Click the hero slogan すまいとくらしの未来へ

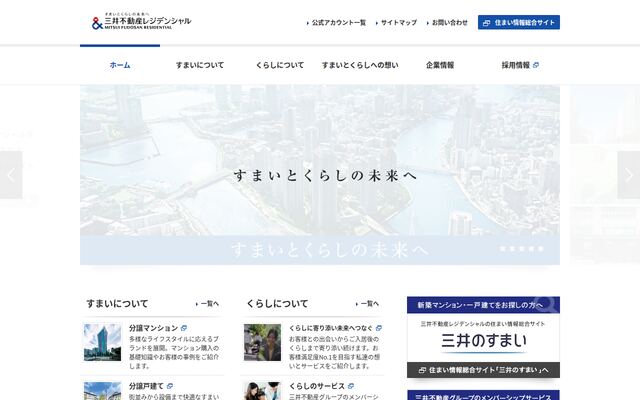(x=325, y=176)
